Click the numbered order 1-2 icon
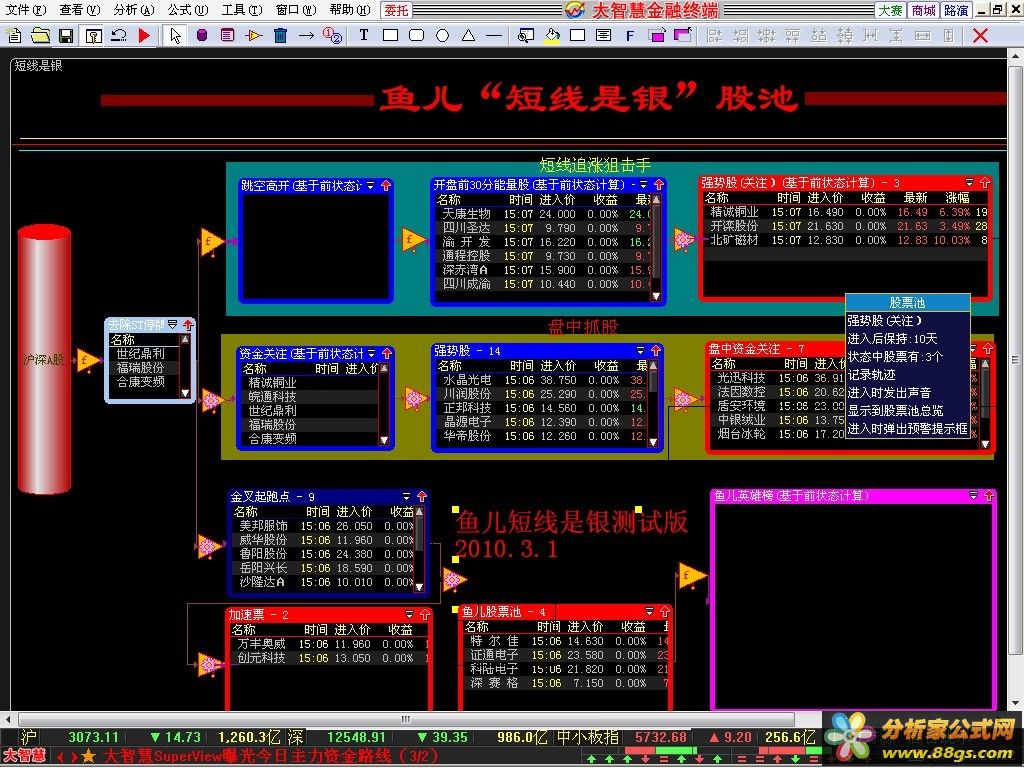 pyautogui.click(x=332, y=35)
